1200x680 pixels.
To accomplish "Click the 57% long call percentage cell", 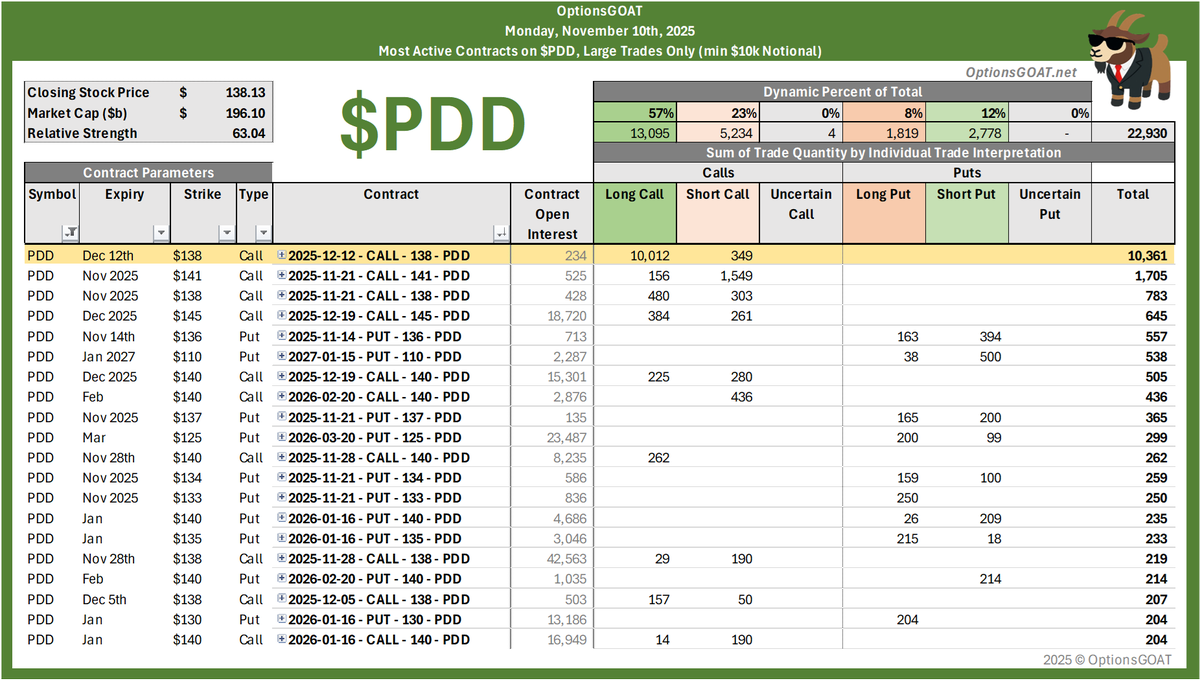I will (x=635, y=113).
